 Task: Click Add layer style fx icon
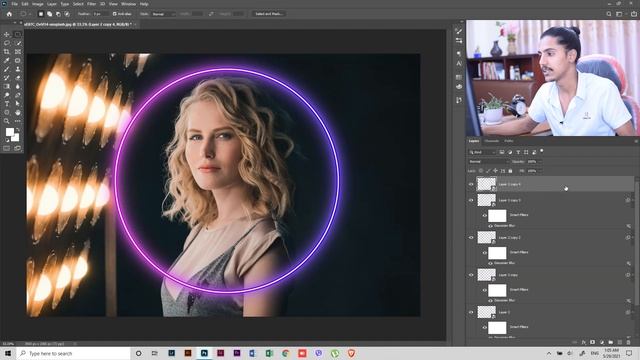[x=584, y=342]
